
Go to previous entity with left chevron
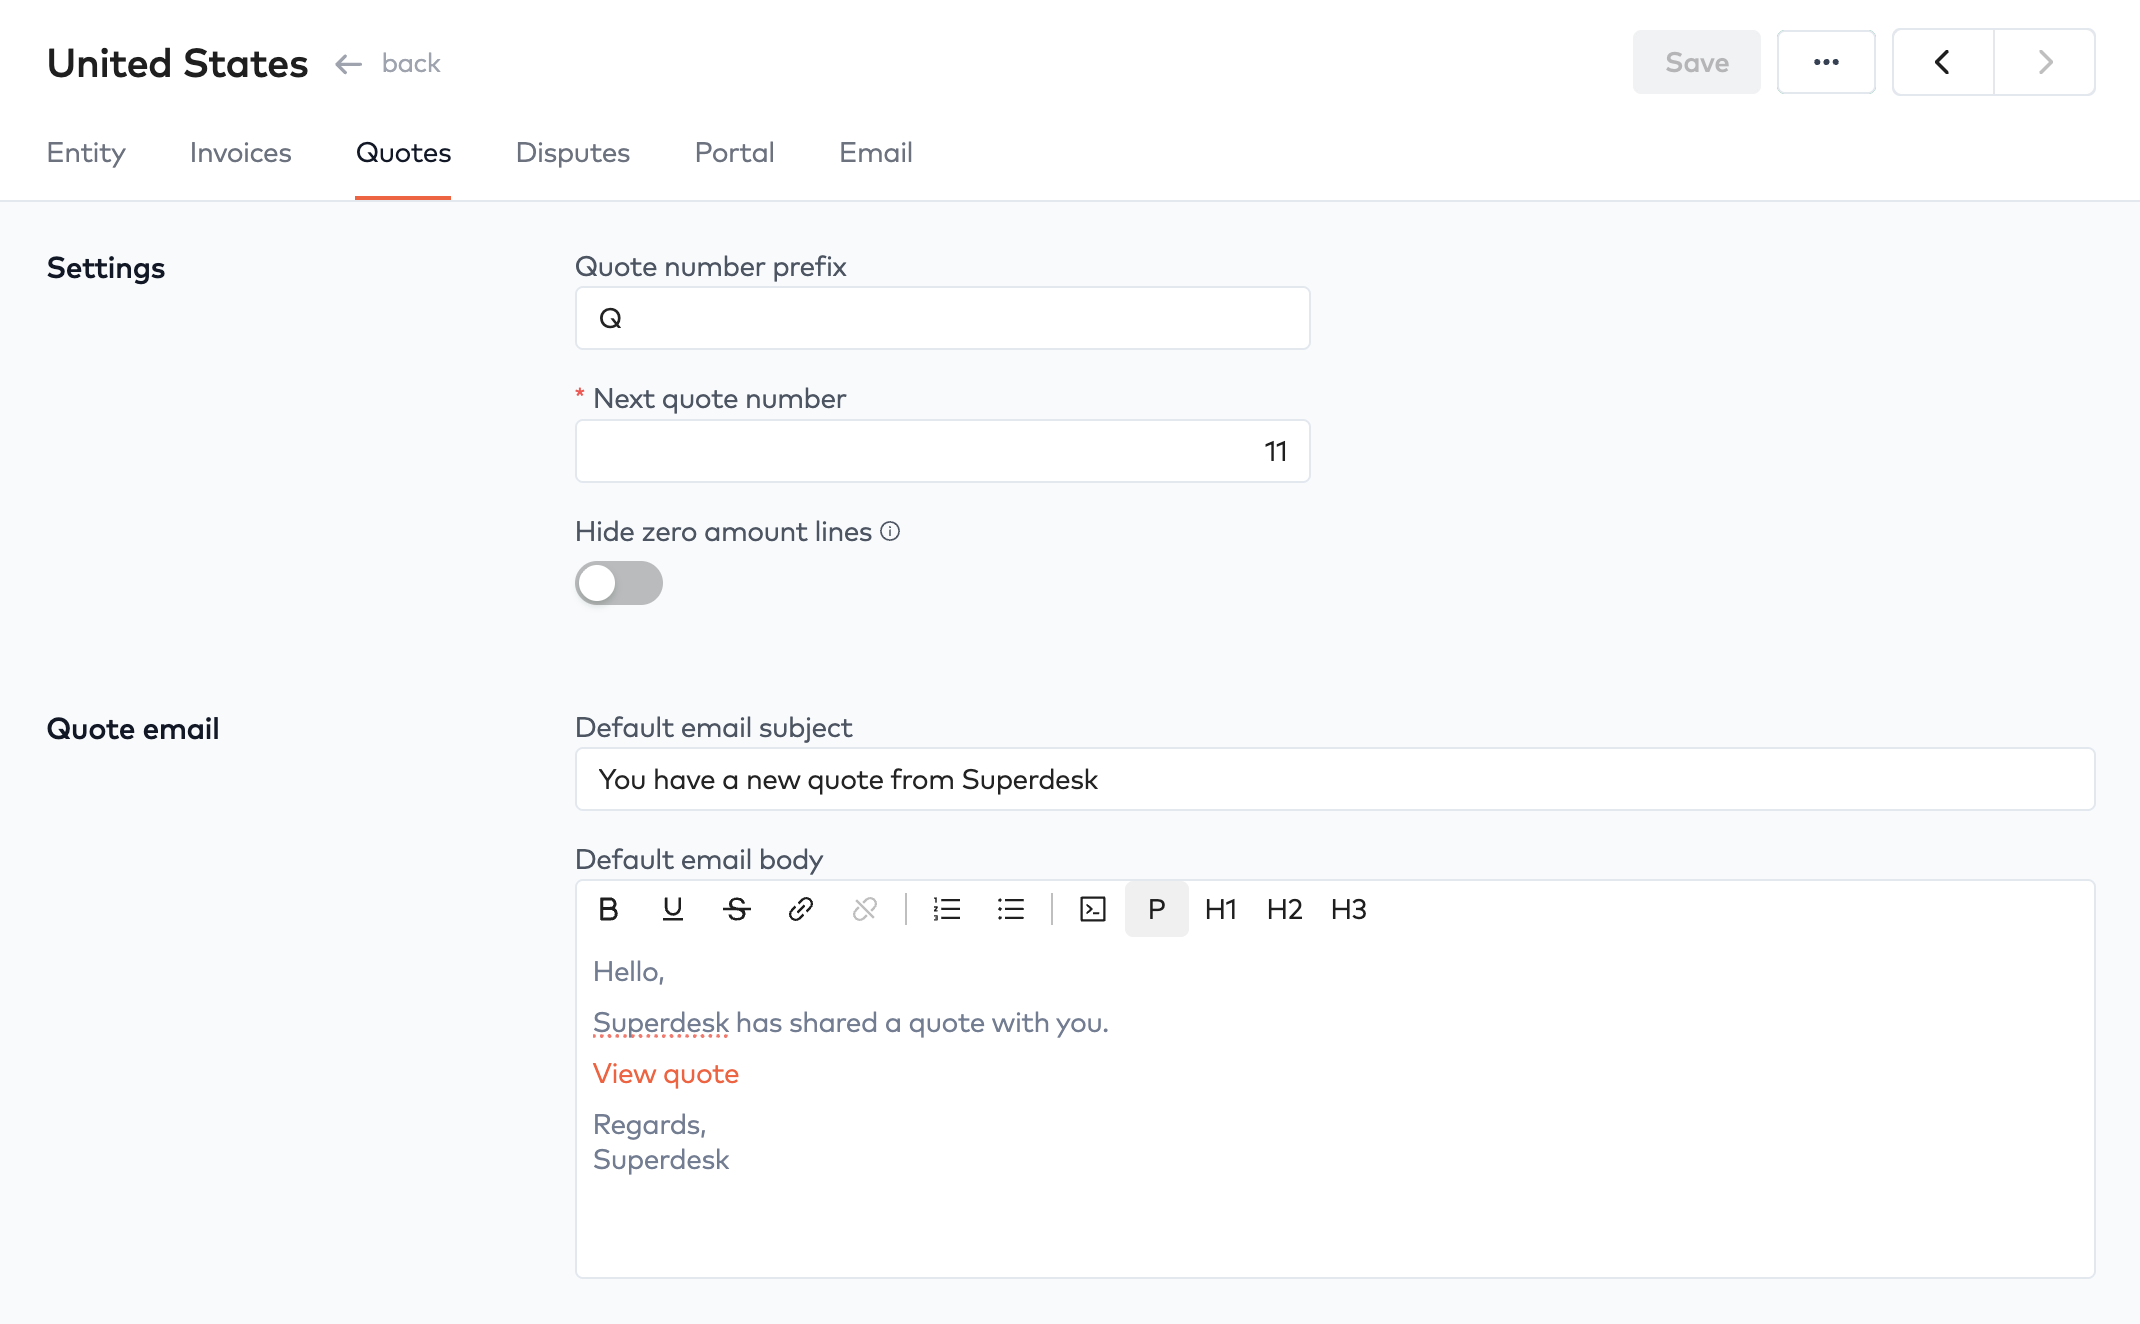tap(1943, 62)
